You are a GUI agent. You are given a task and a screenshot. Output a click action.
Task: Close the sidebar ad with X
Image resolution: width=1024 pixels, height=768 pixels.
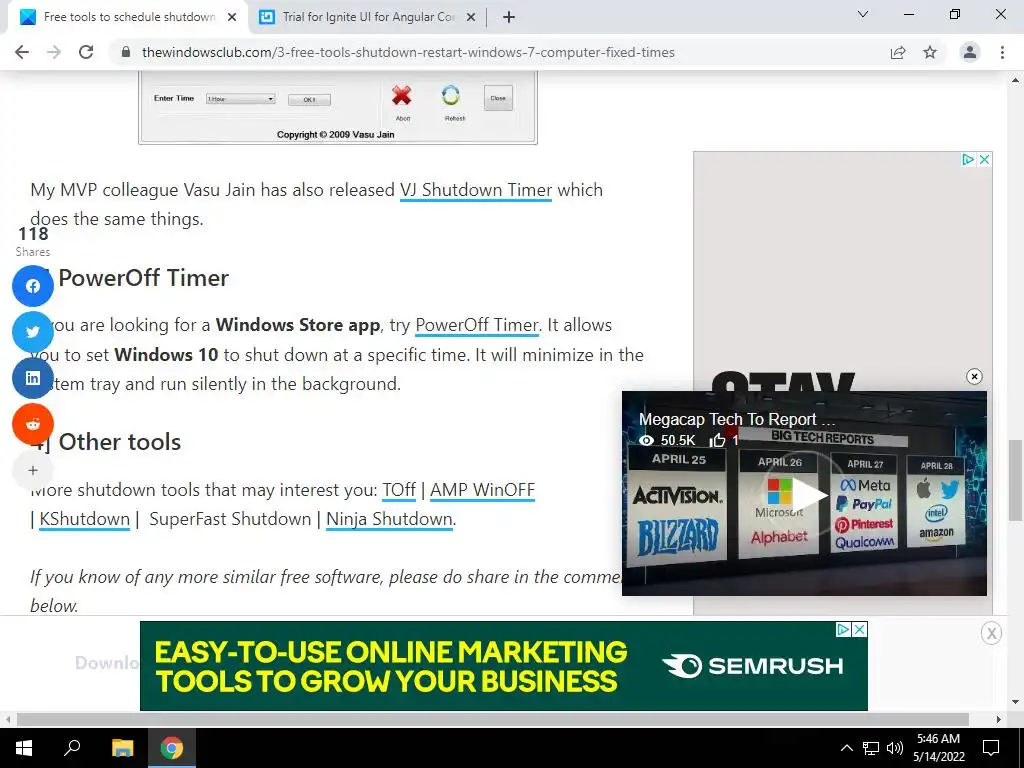[985, 159]
